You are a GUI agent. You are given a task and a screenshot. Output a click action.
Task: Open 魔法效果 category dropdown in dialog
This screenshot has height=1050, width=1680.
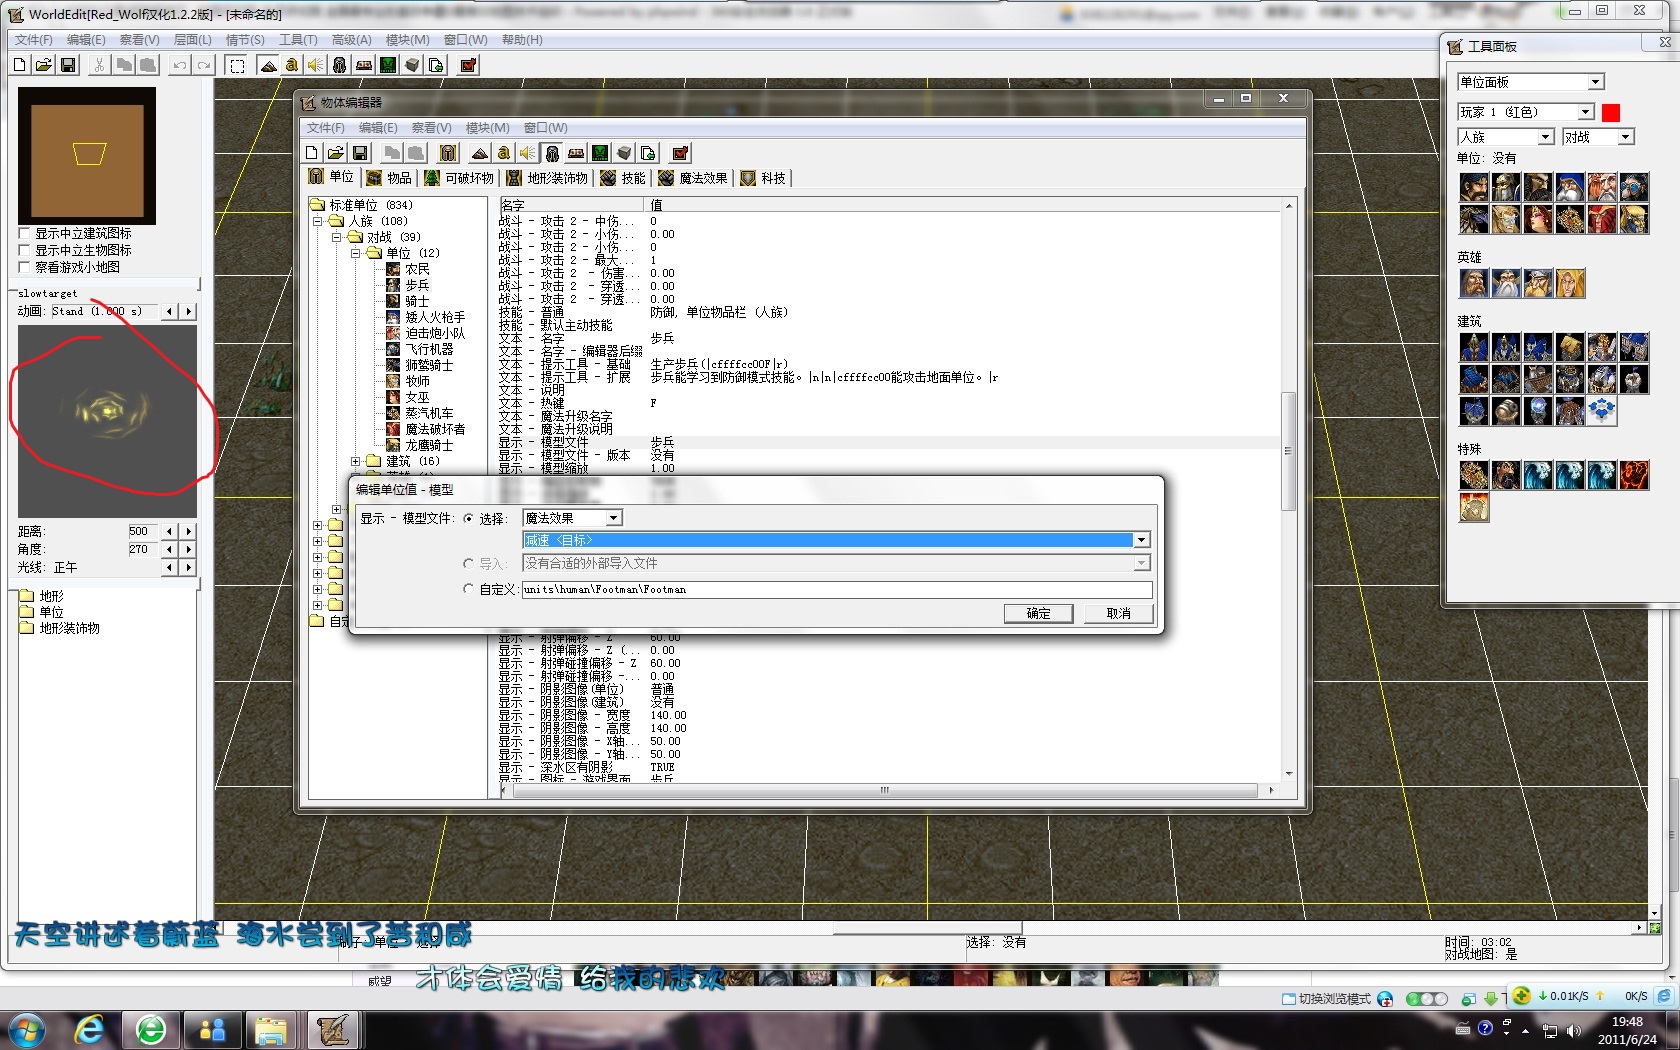pos(614,518)
